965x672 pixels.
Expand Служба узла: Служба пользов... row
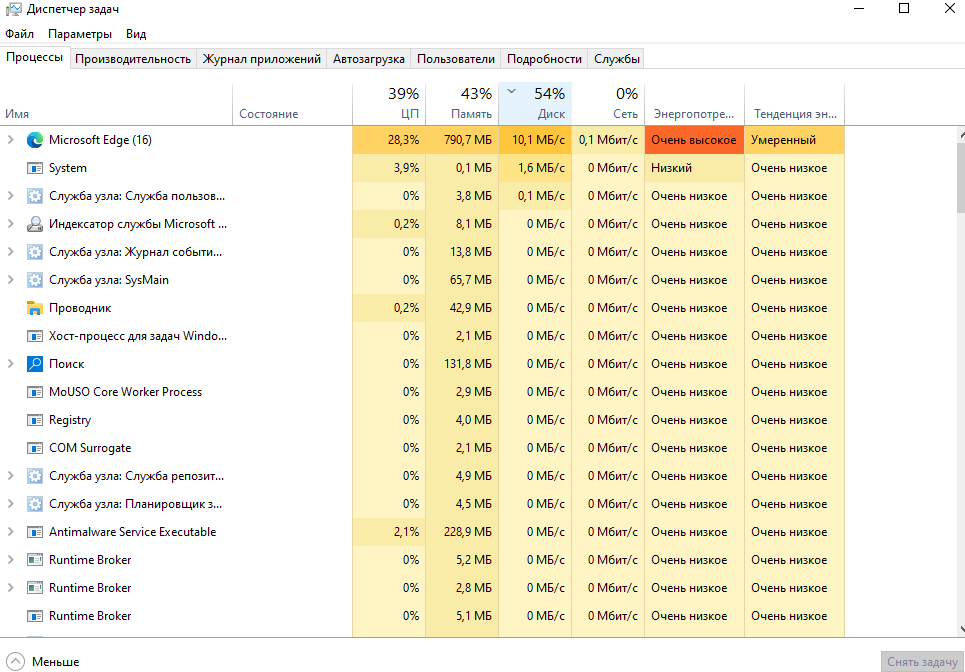[10, 196]
